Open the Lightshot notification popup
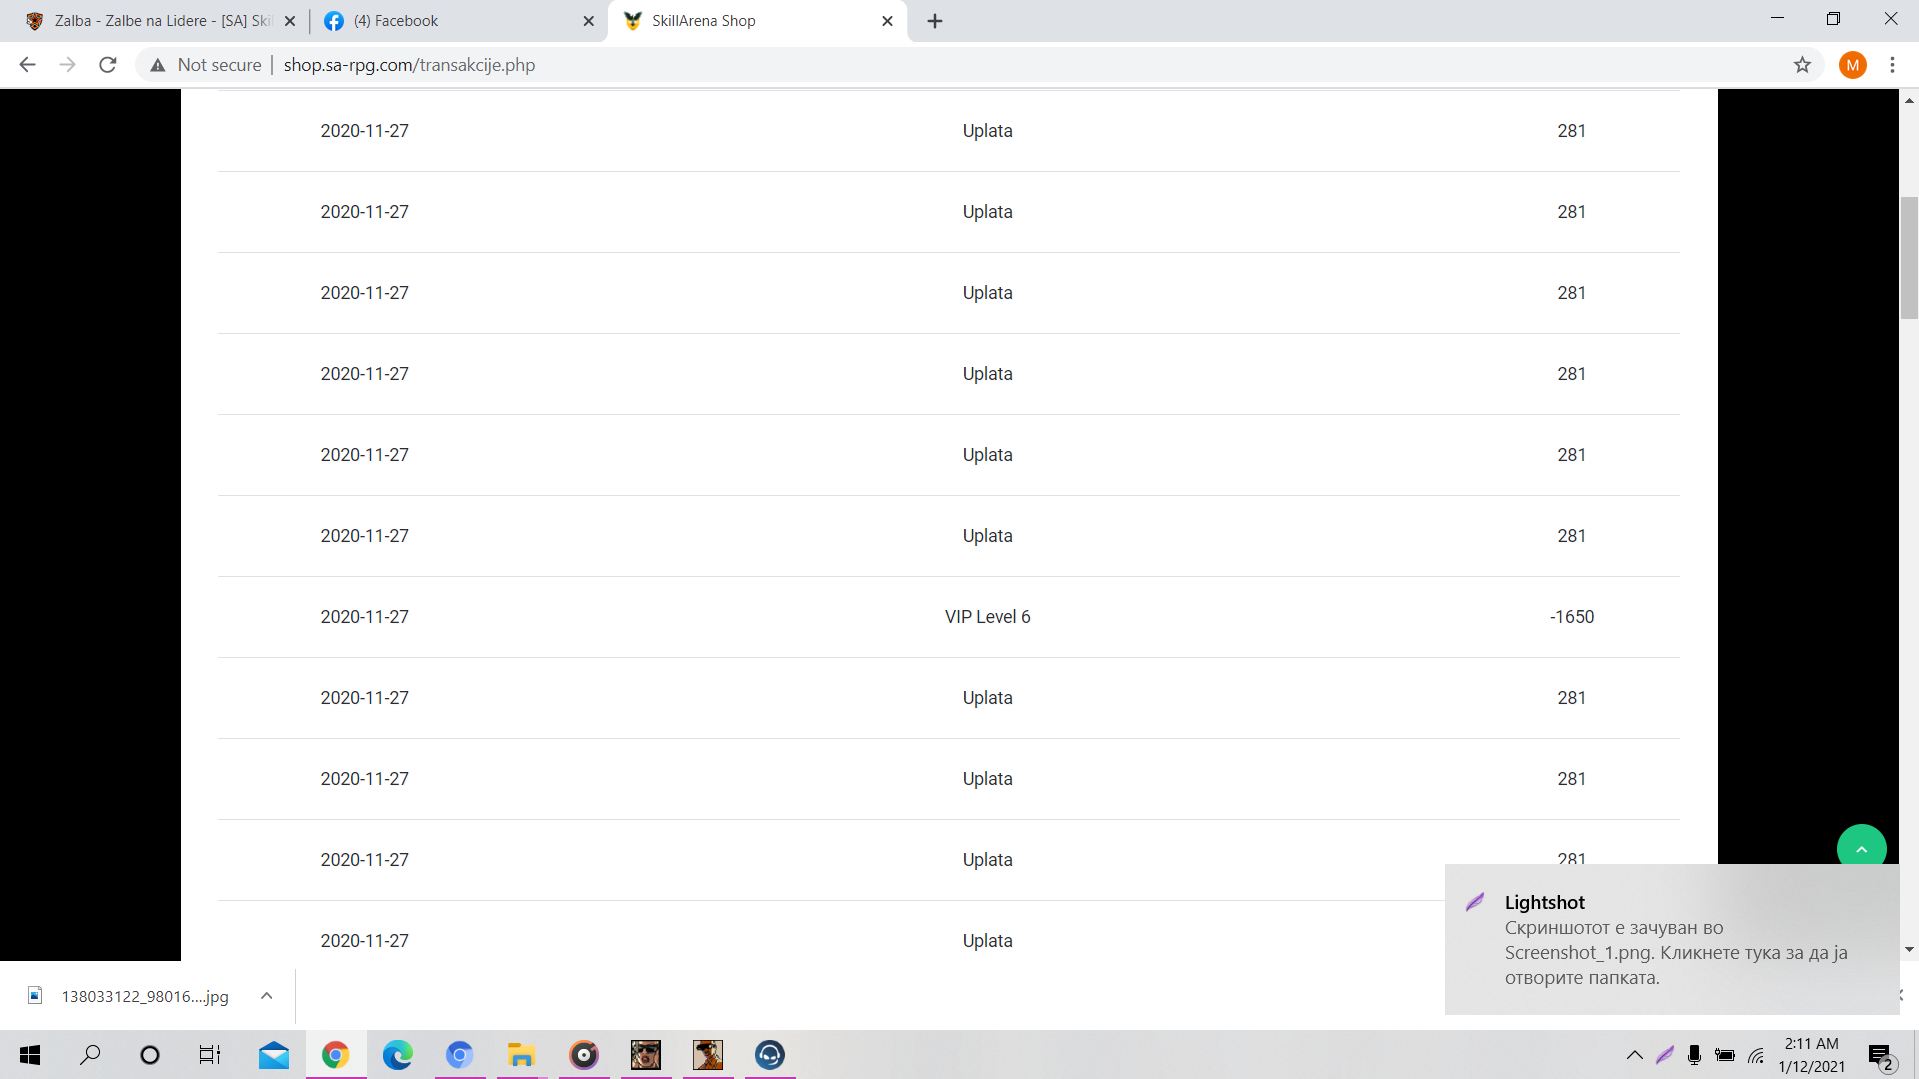Image resolution: width=1919 pixels, height=1079 pixels. click(1671, 939)
